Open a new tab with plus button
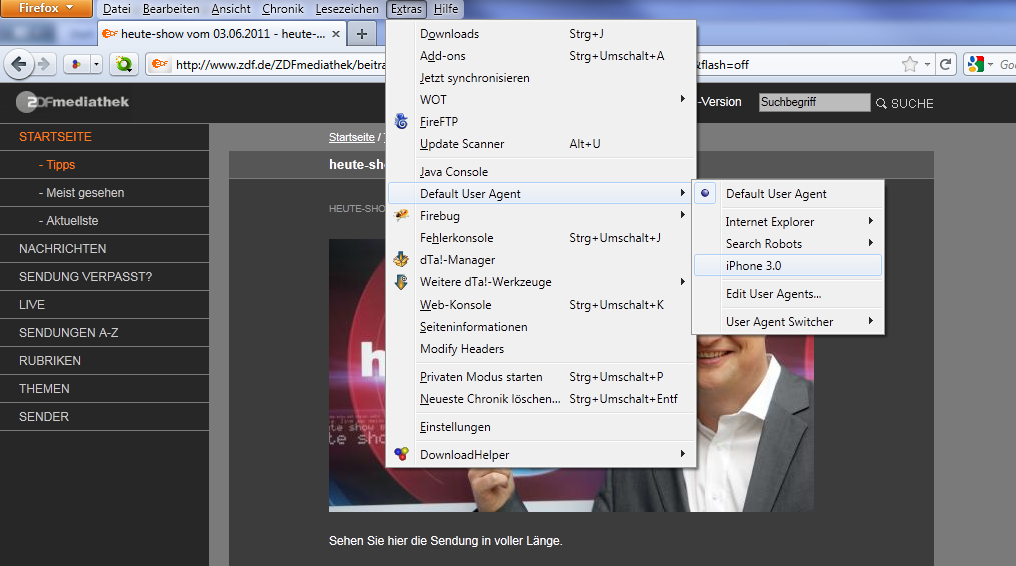 (362, 34)
